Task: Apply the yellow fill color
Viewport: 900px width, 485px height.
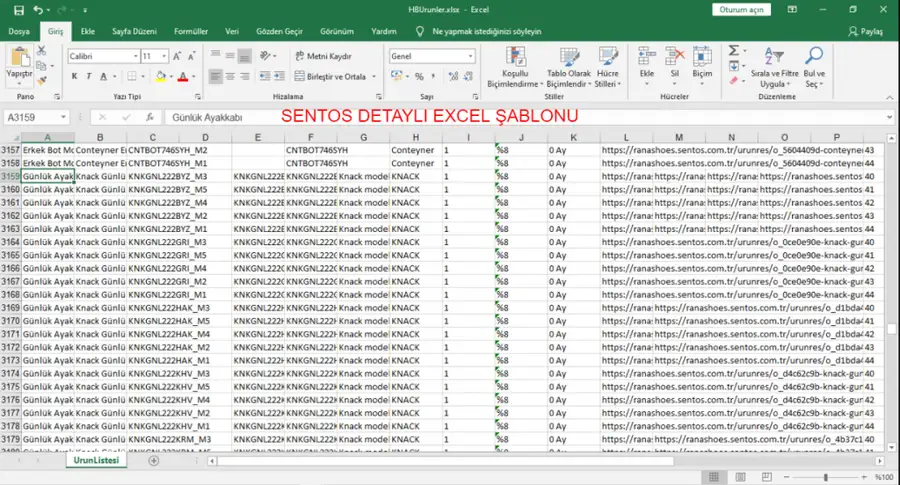Action: (161, 76)
